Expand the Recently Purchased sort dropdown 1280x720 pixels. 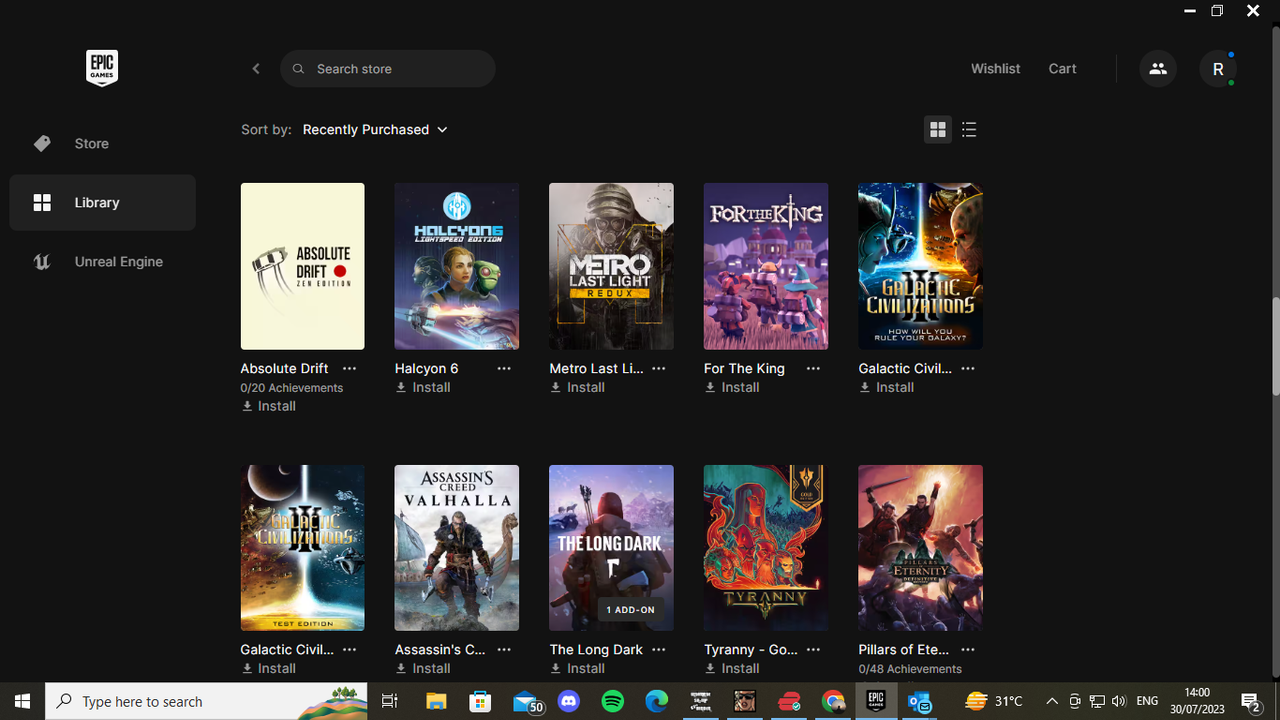[375, 130]
